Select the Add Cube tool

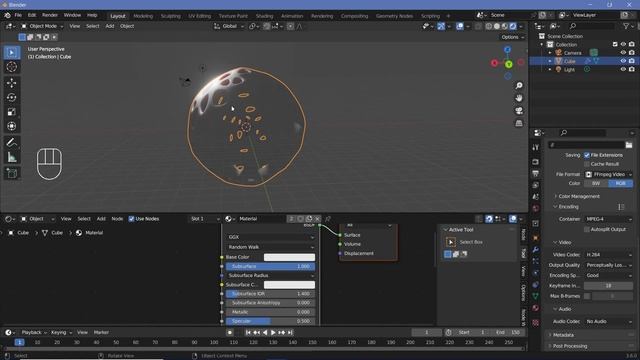pos(11,173)
